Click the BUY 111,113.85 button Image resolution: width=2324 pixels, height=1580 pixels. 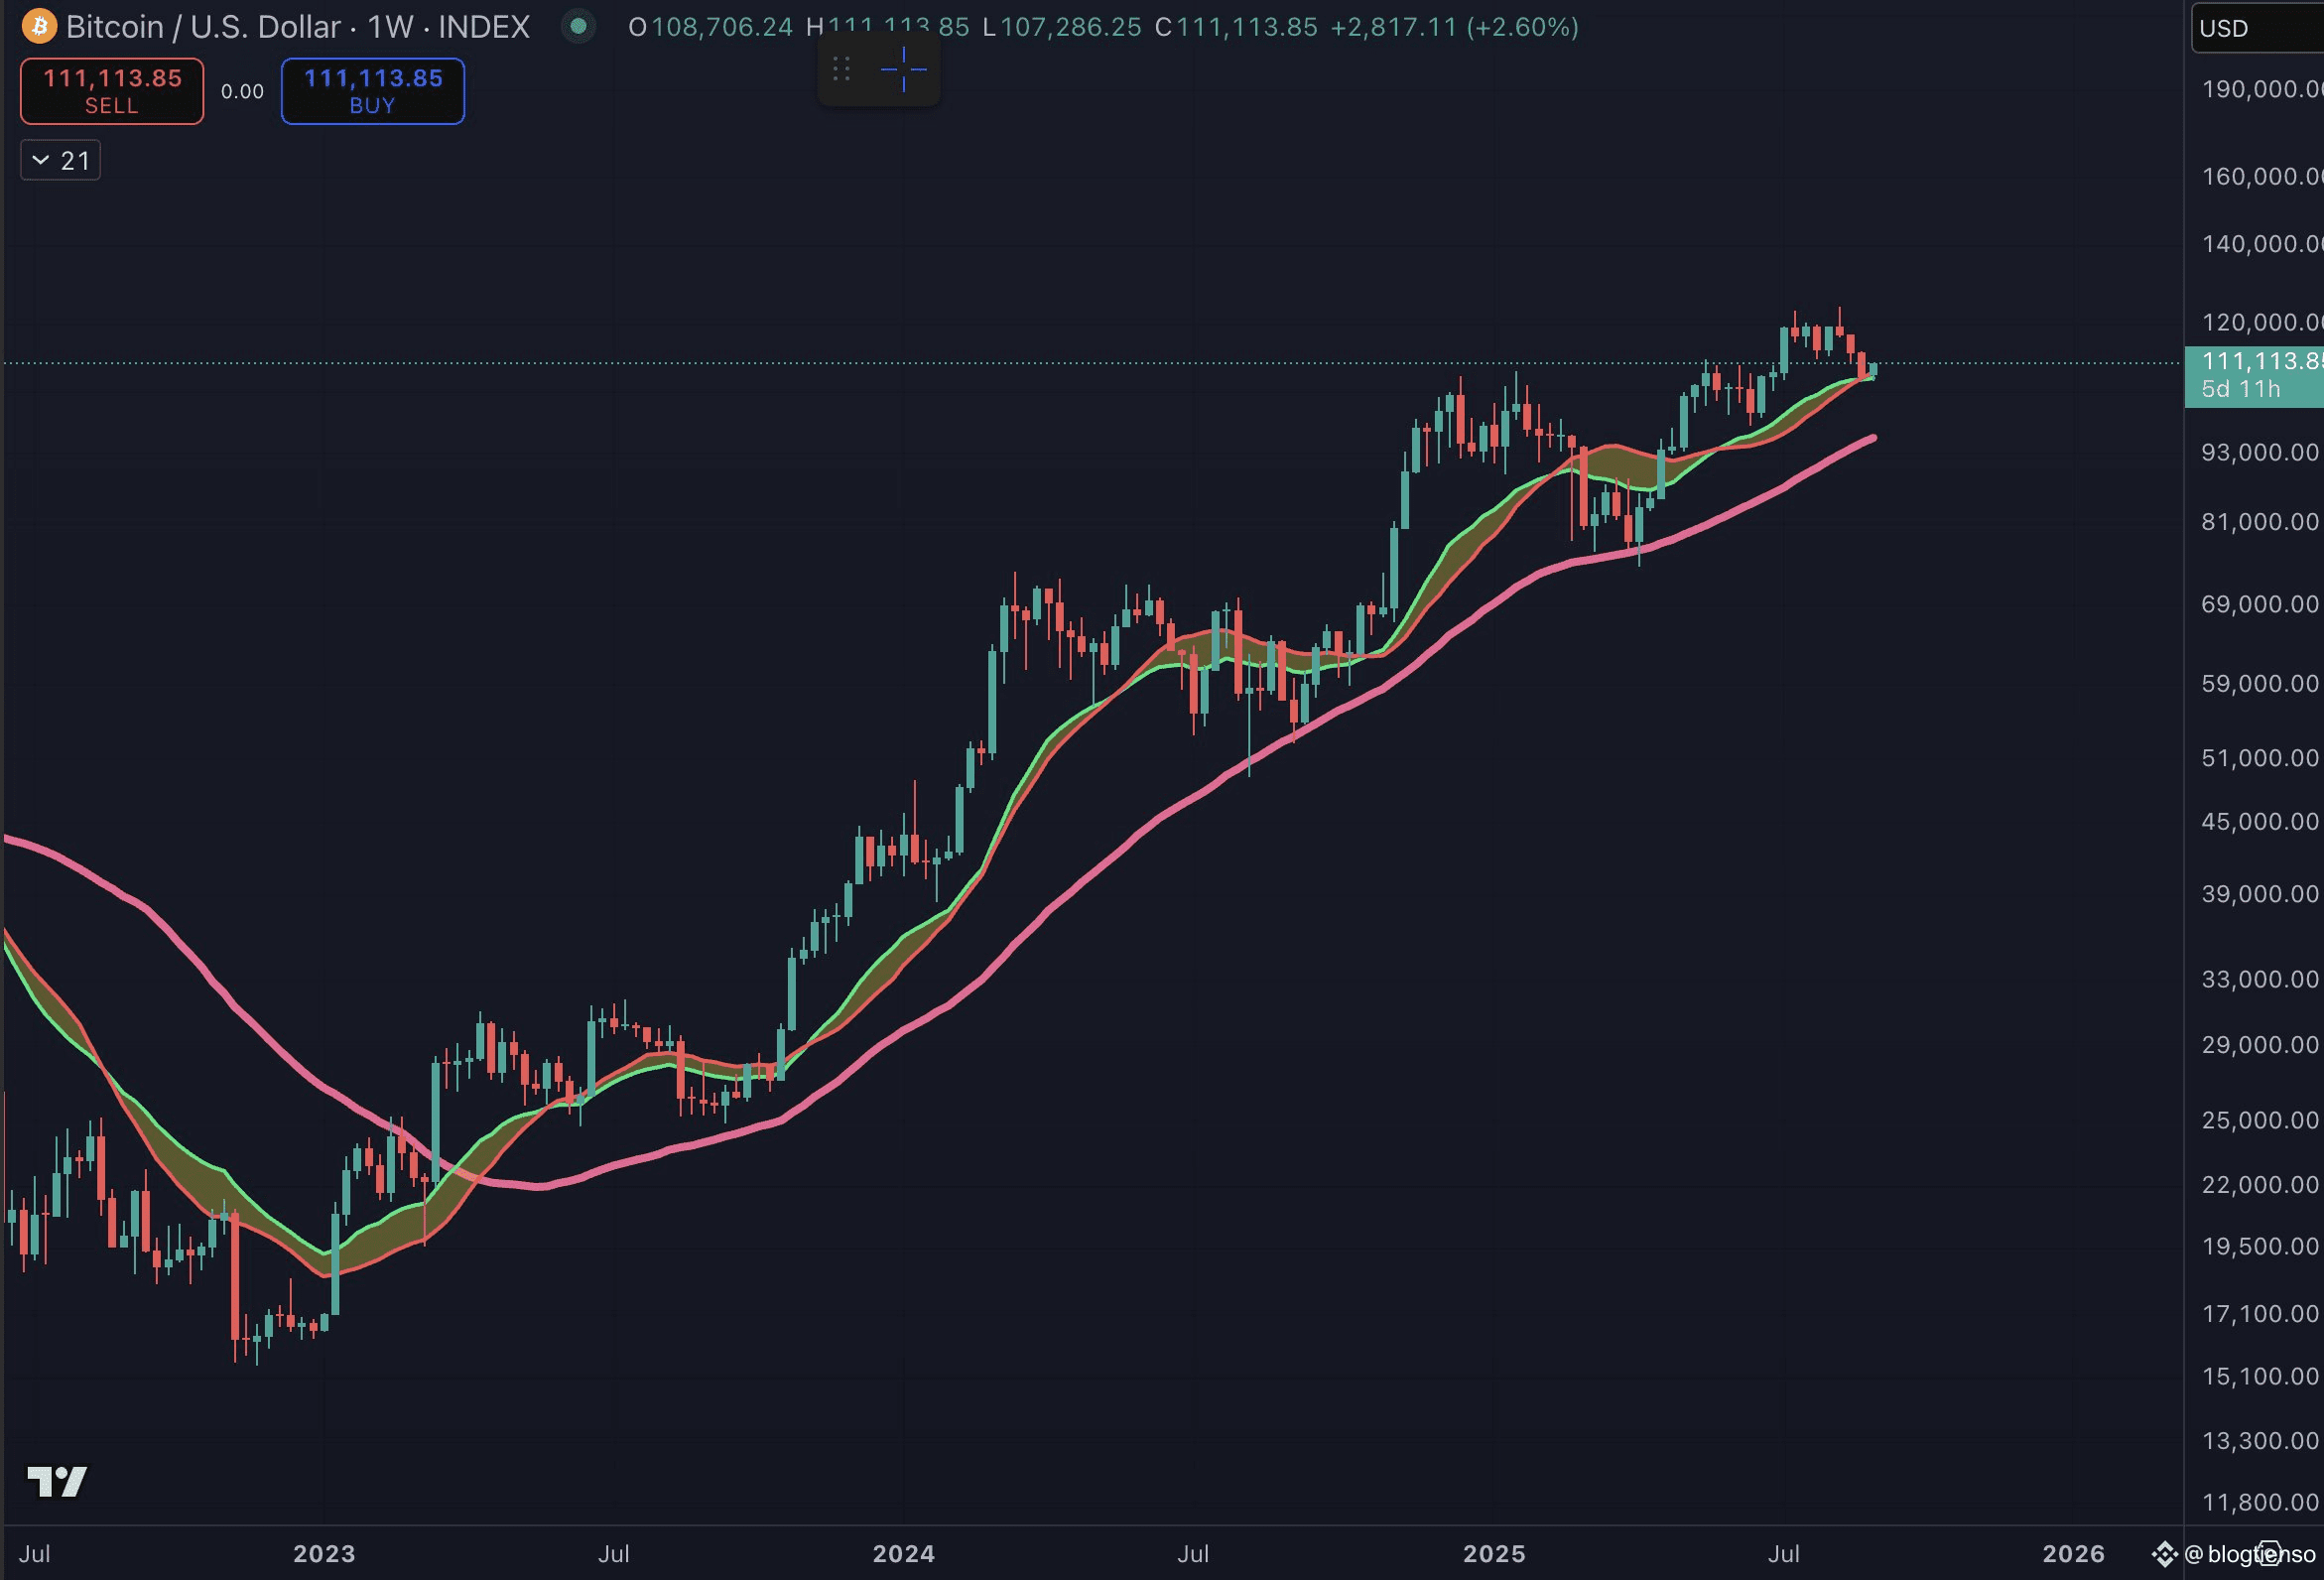373,91
